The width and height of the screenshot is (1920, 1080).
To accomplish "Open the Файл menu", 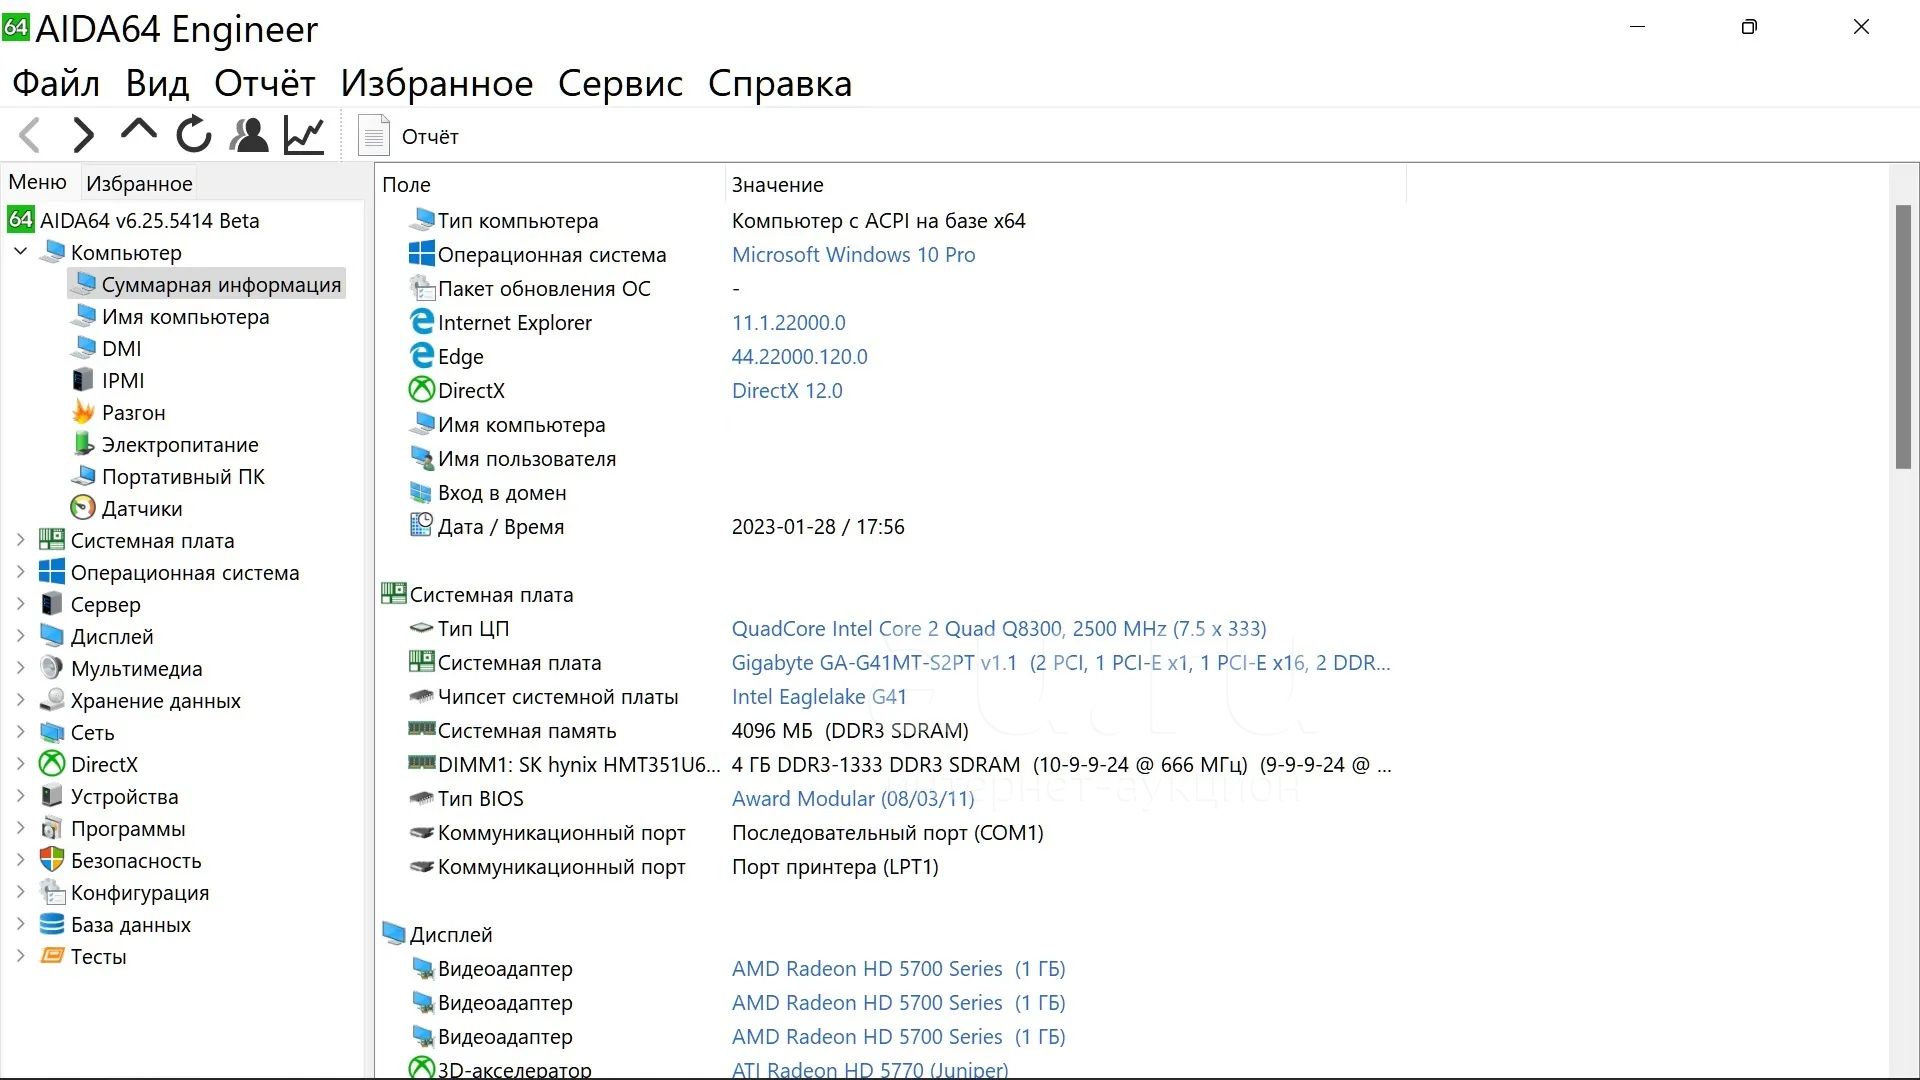I will [x=56, y=83].
